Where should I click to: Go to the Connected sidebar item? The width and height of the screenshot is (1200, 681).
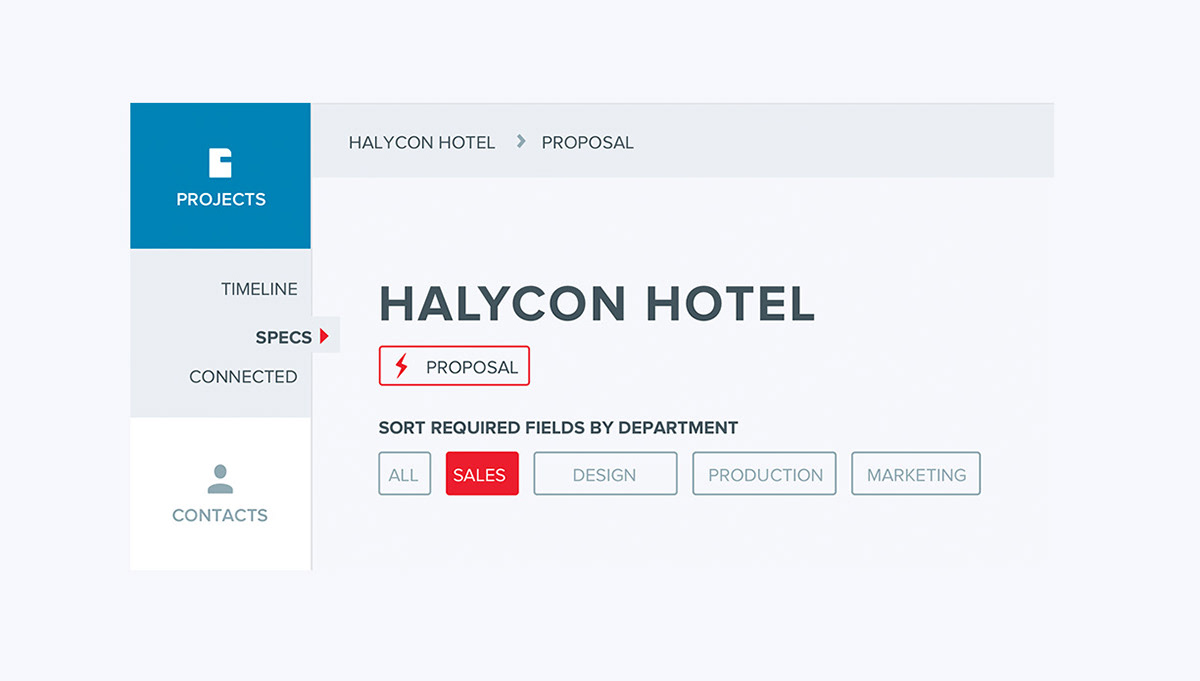pos(243,377)
